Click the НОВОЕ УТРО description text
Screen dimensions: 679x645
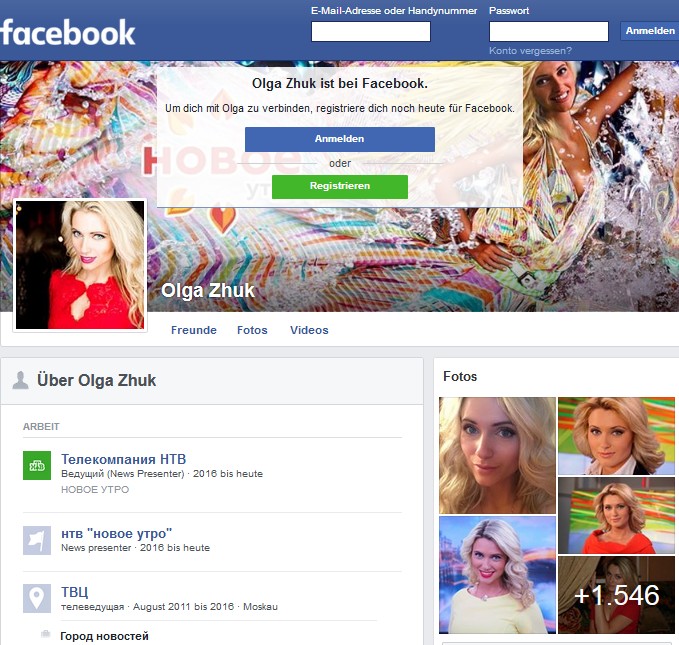(95, 489)
